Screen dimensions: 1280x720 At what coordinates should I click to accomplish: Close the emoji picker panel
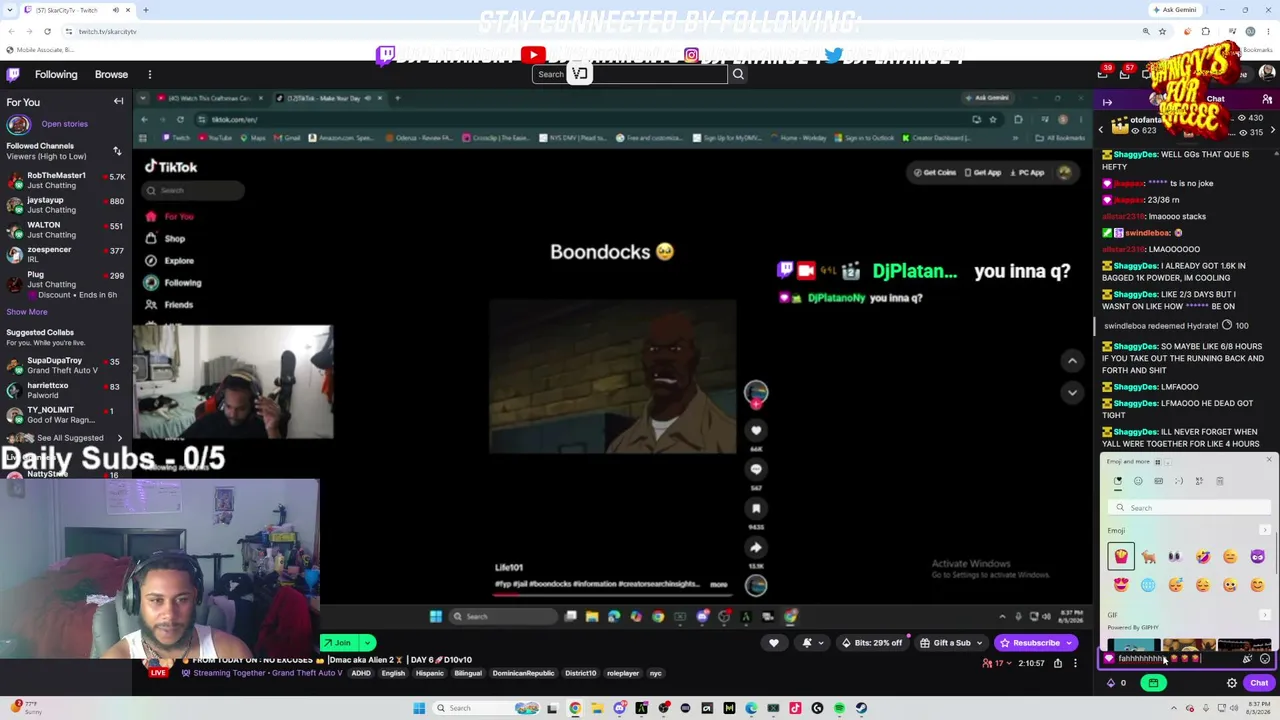(x=1269, y=460)
